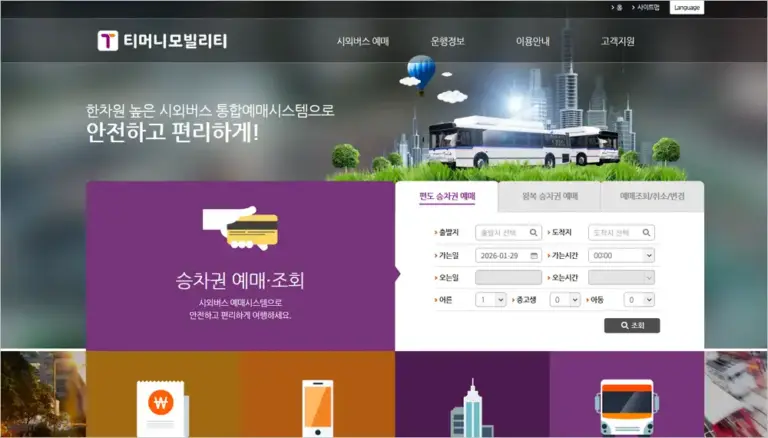Click the blurred red photo thumbnail
Viewport: 768px width, 438px height.
point(736,394)
